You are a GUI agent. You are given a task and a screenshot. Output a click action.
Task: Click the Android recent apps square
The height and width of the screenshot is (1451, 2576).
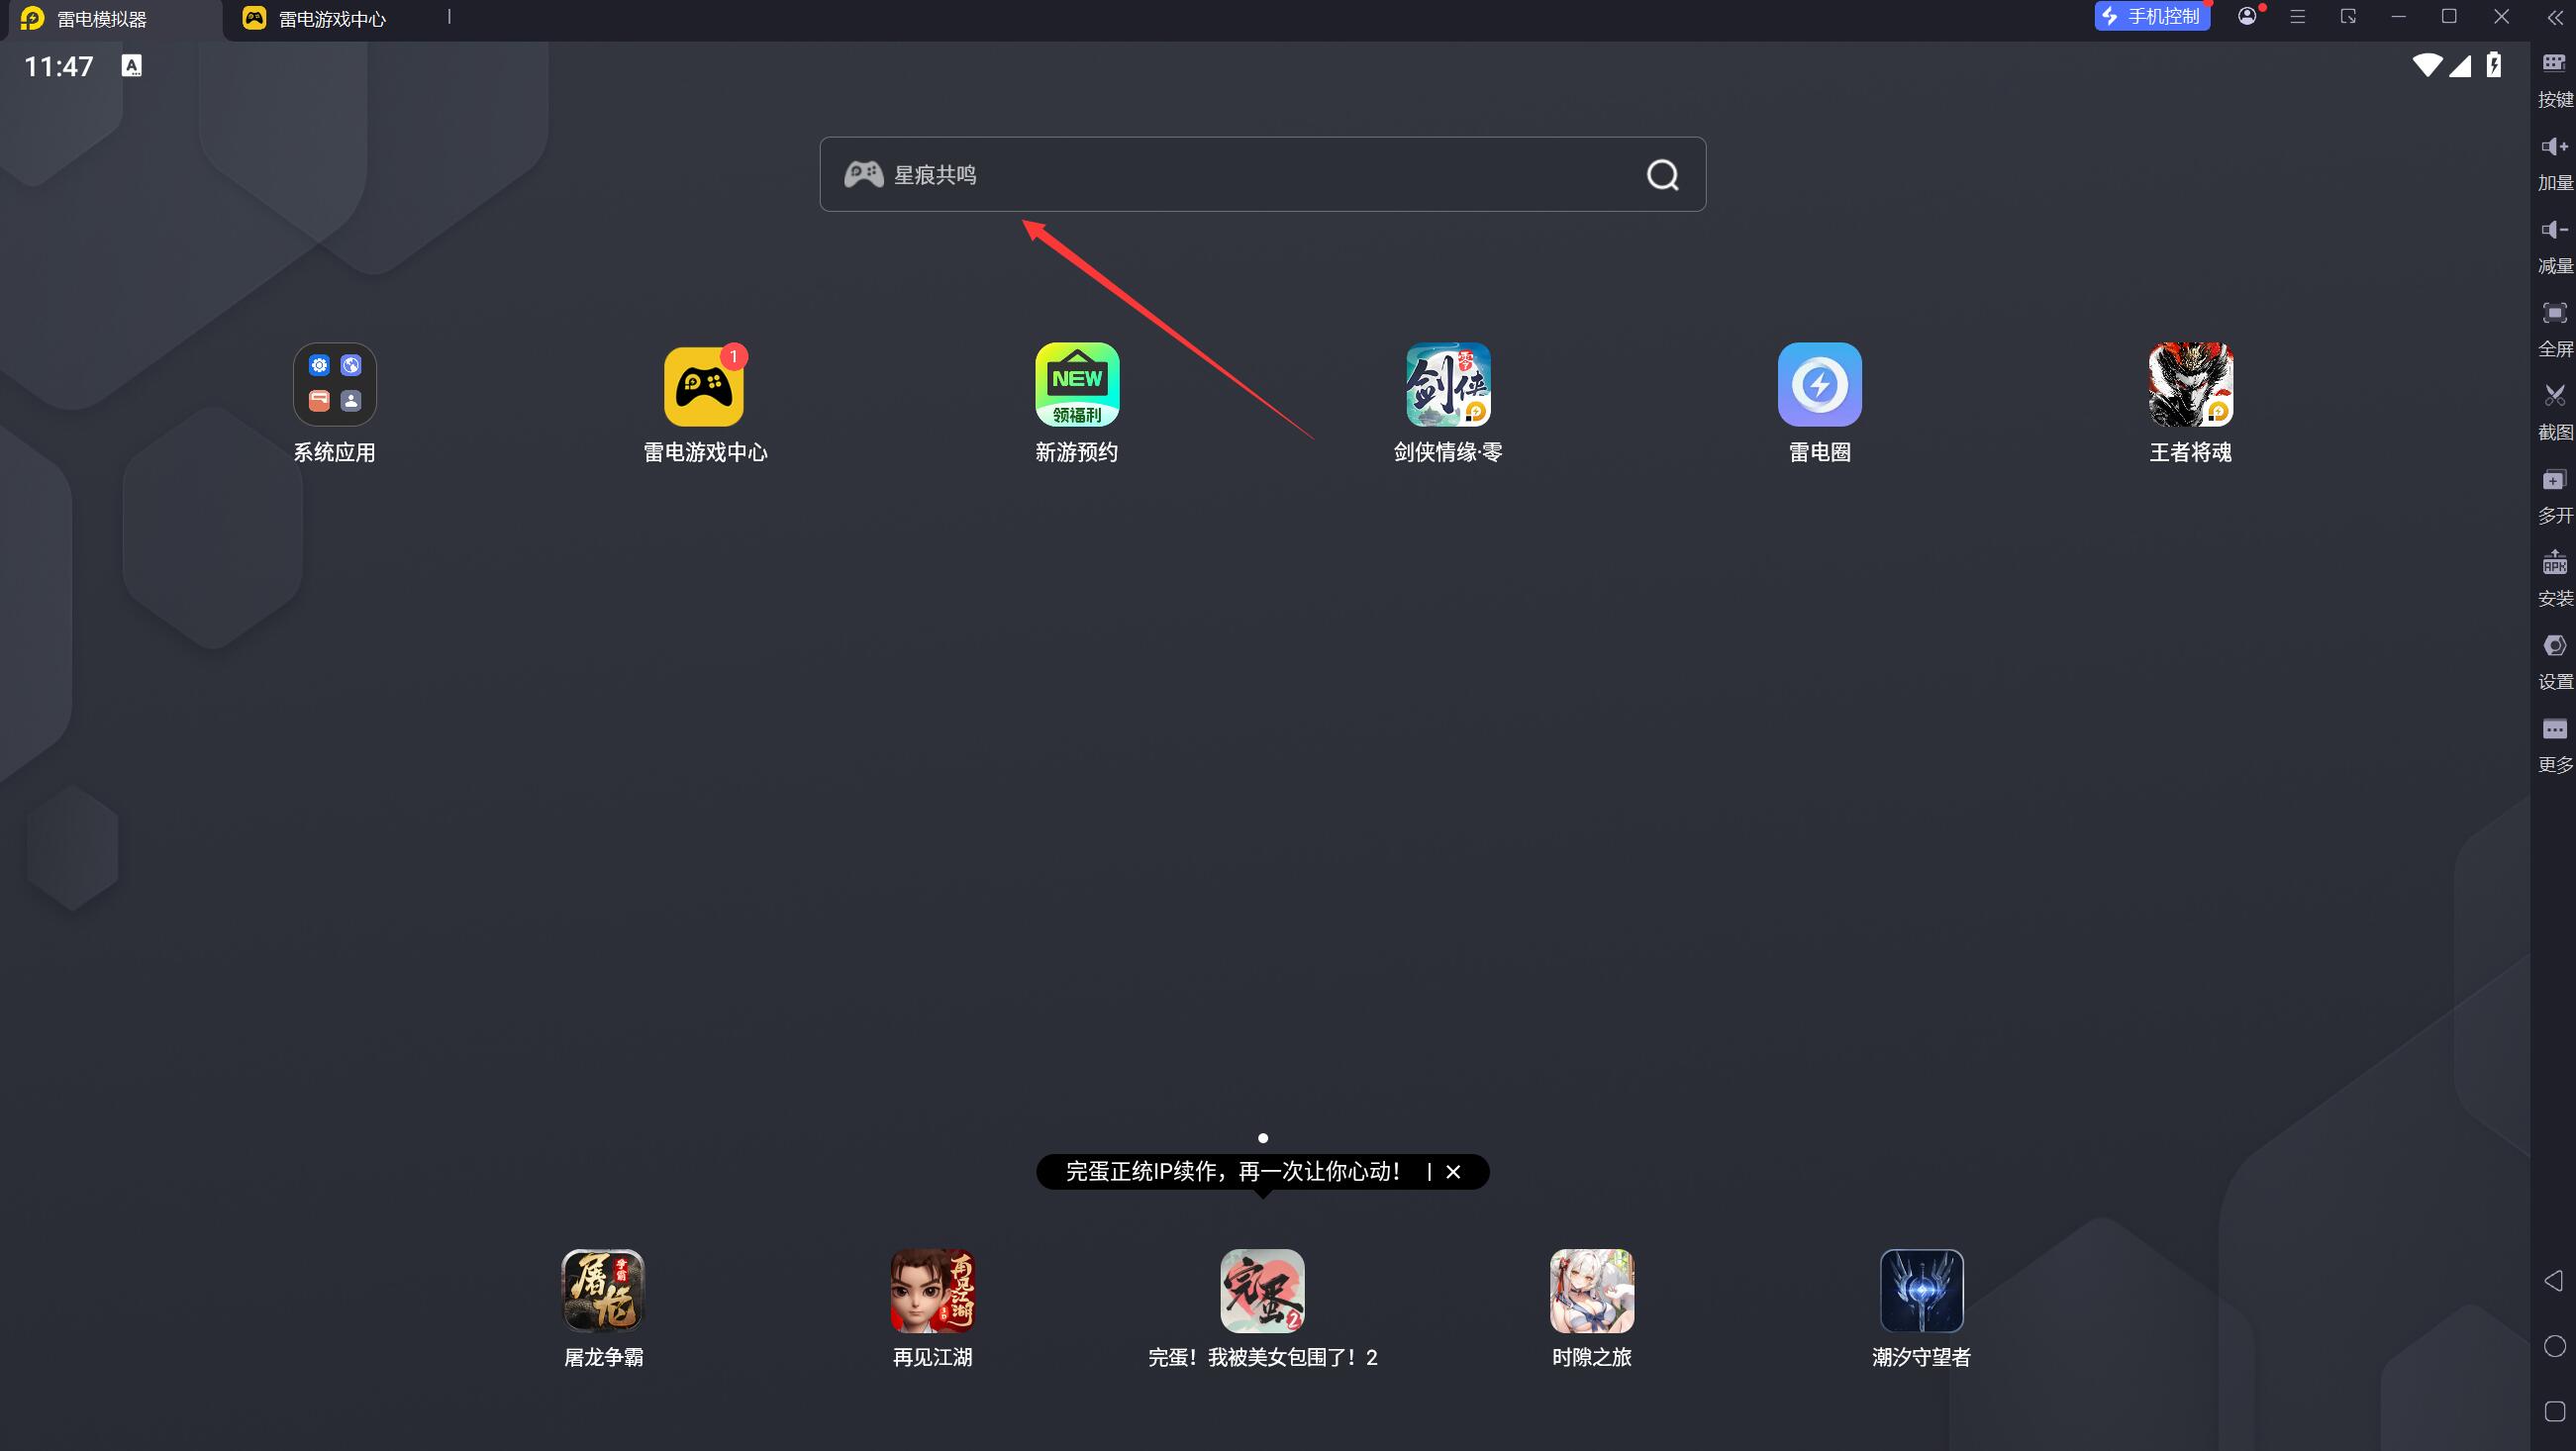[x=2554, y=1412]
